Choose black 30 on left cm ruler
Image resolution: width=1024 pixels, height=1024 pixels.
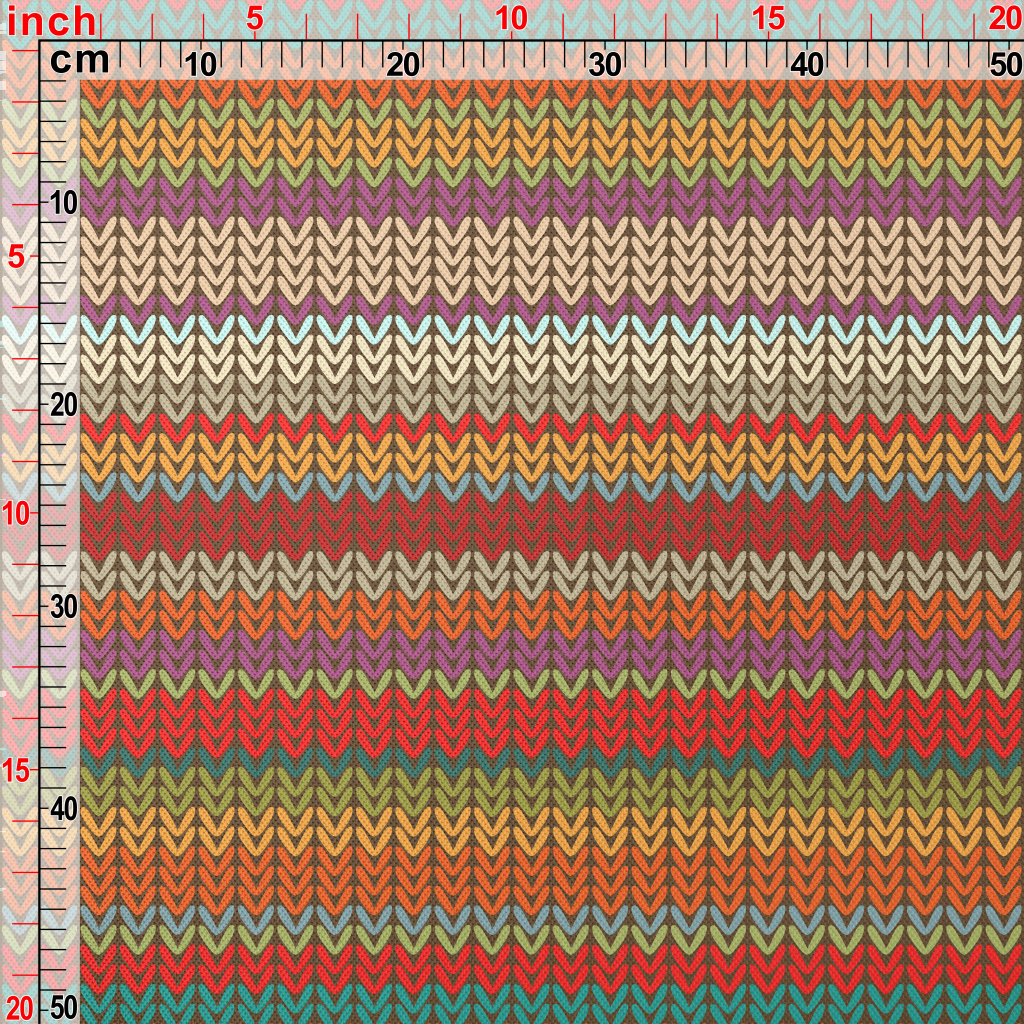click(64, 607)
